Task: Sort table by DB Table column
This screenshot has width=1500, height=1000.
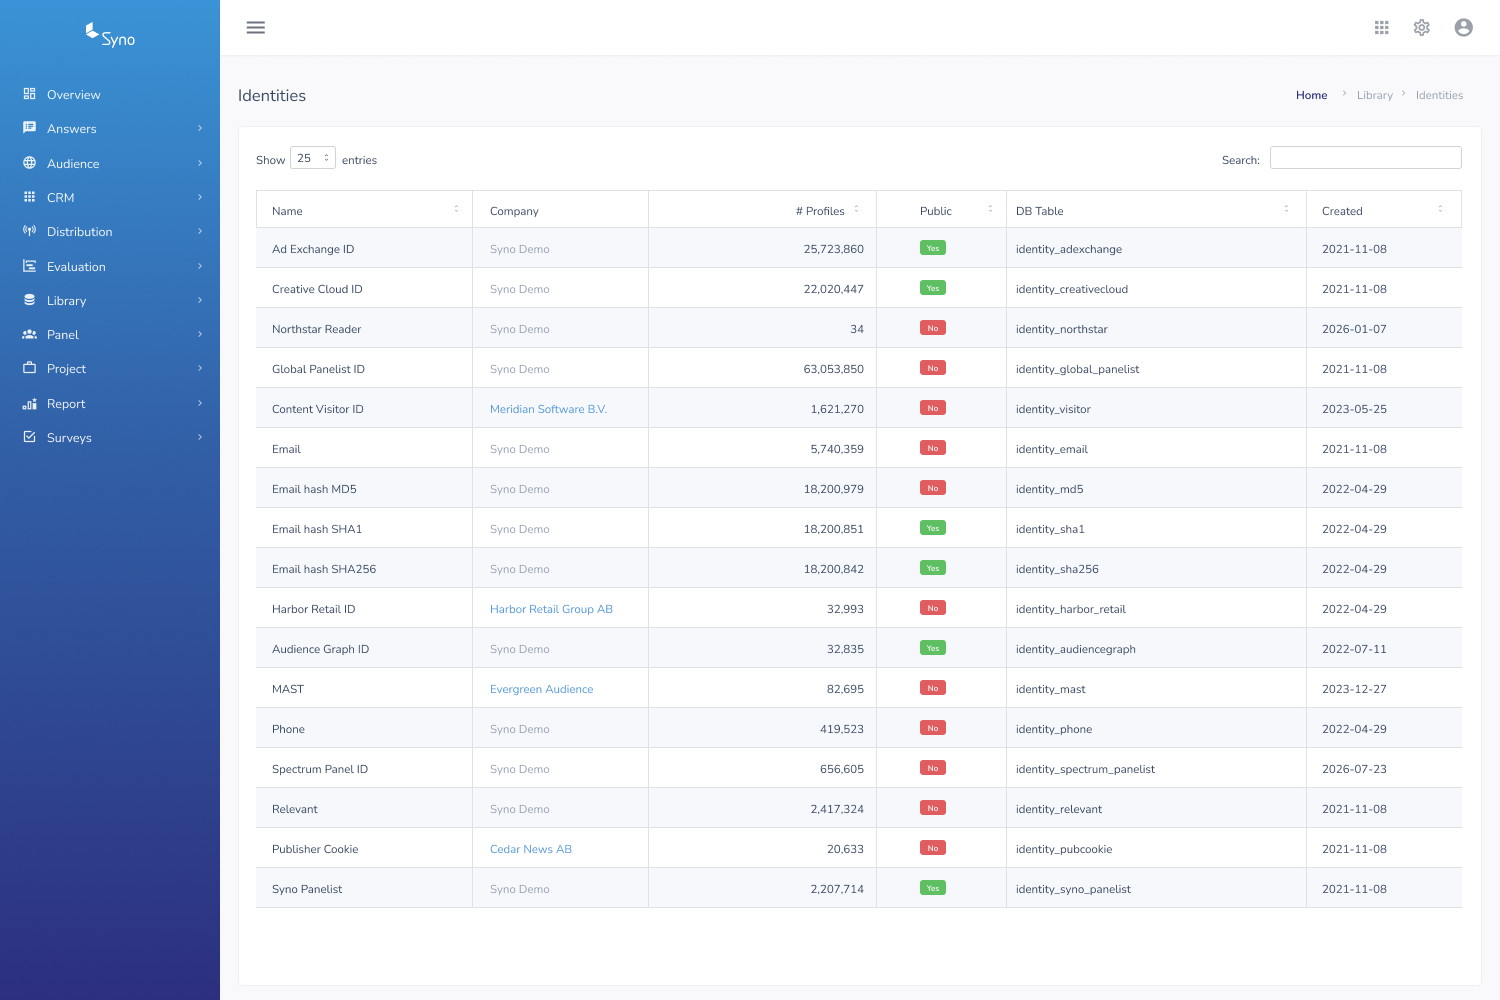Action: [x=1156, y=210]
